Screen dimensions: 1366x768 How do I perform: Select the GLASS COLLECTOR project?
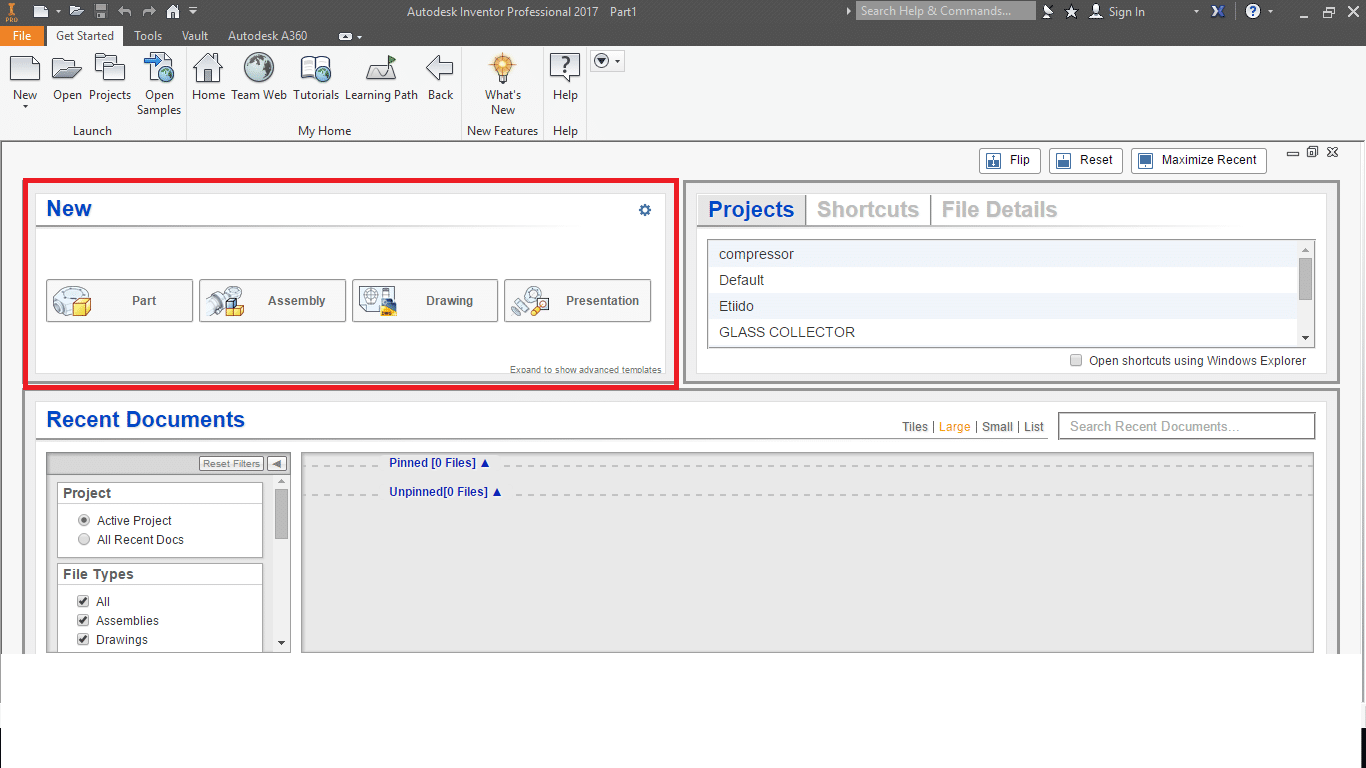(786, 331)
